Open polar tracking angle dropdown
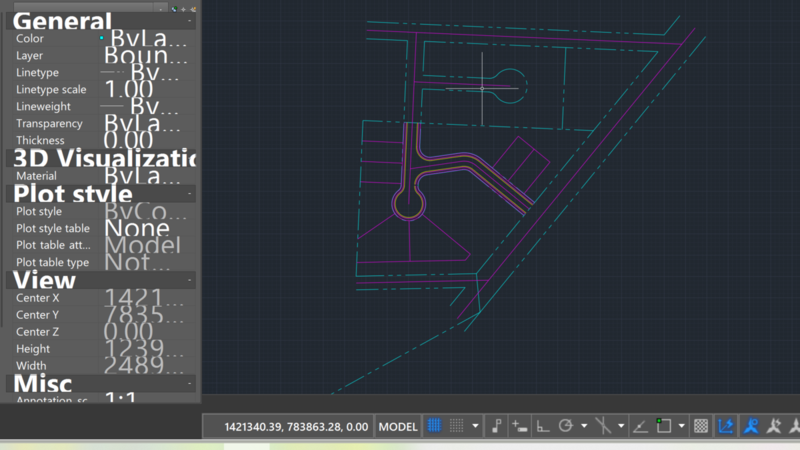 click(x=584, y=426)
